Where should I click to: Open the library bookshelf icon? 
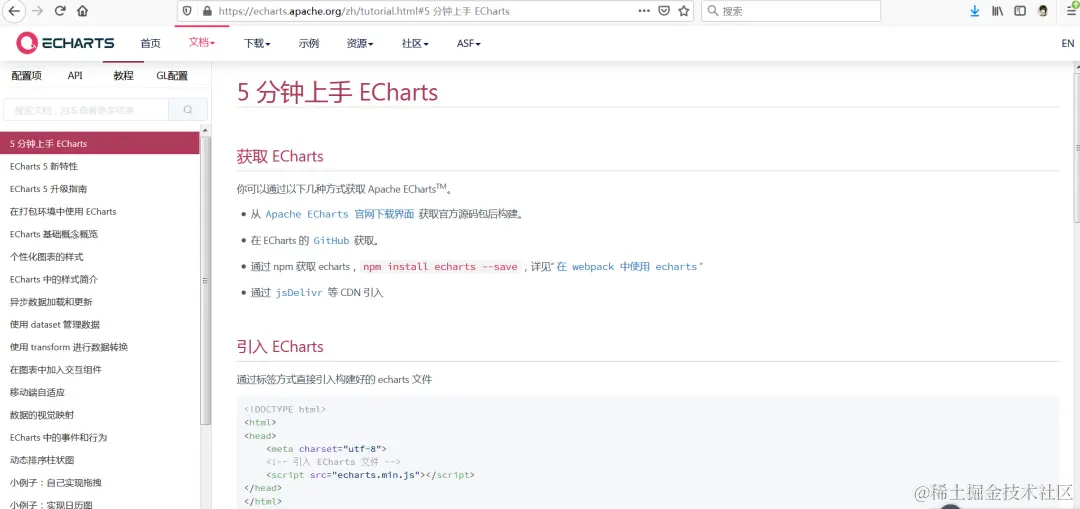point(997,11)
